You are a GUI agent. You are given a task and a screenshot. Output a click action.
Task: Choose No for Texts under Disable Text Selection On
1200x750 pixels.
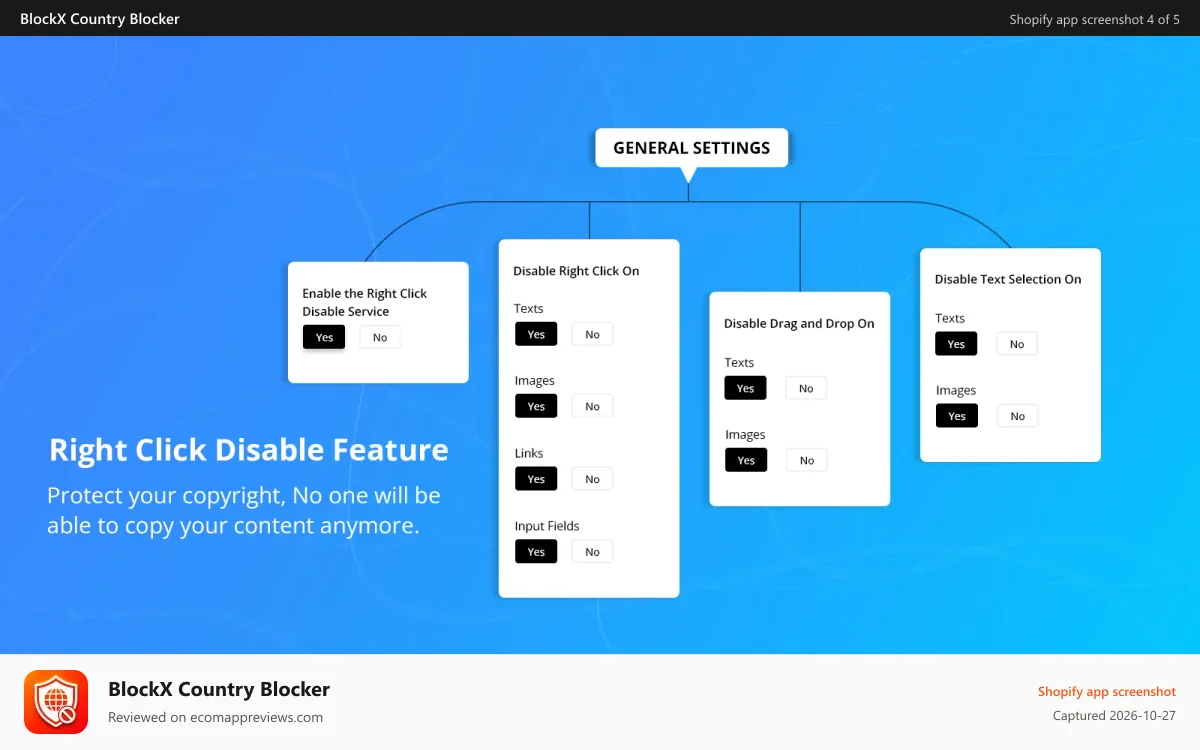coord(1017,344)
